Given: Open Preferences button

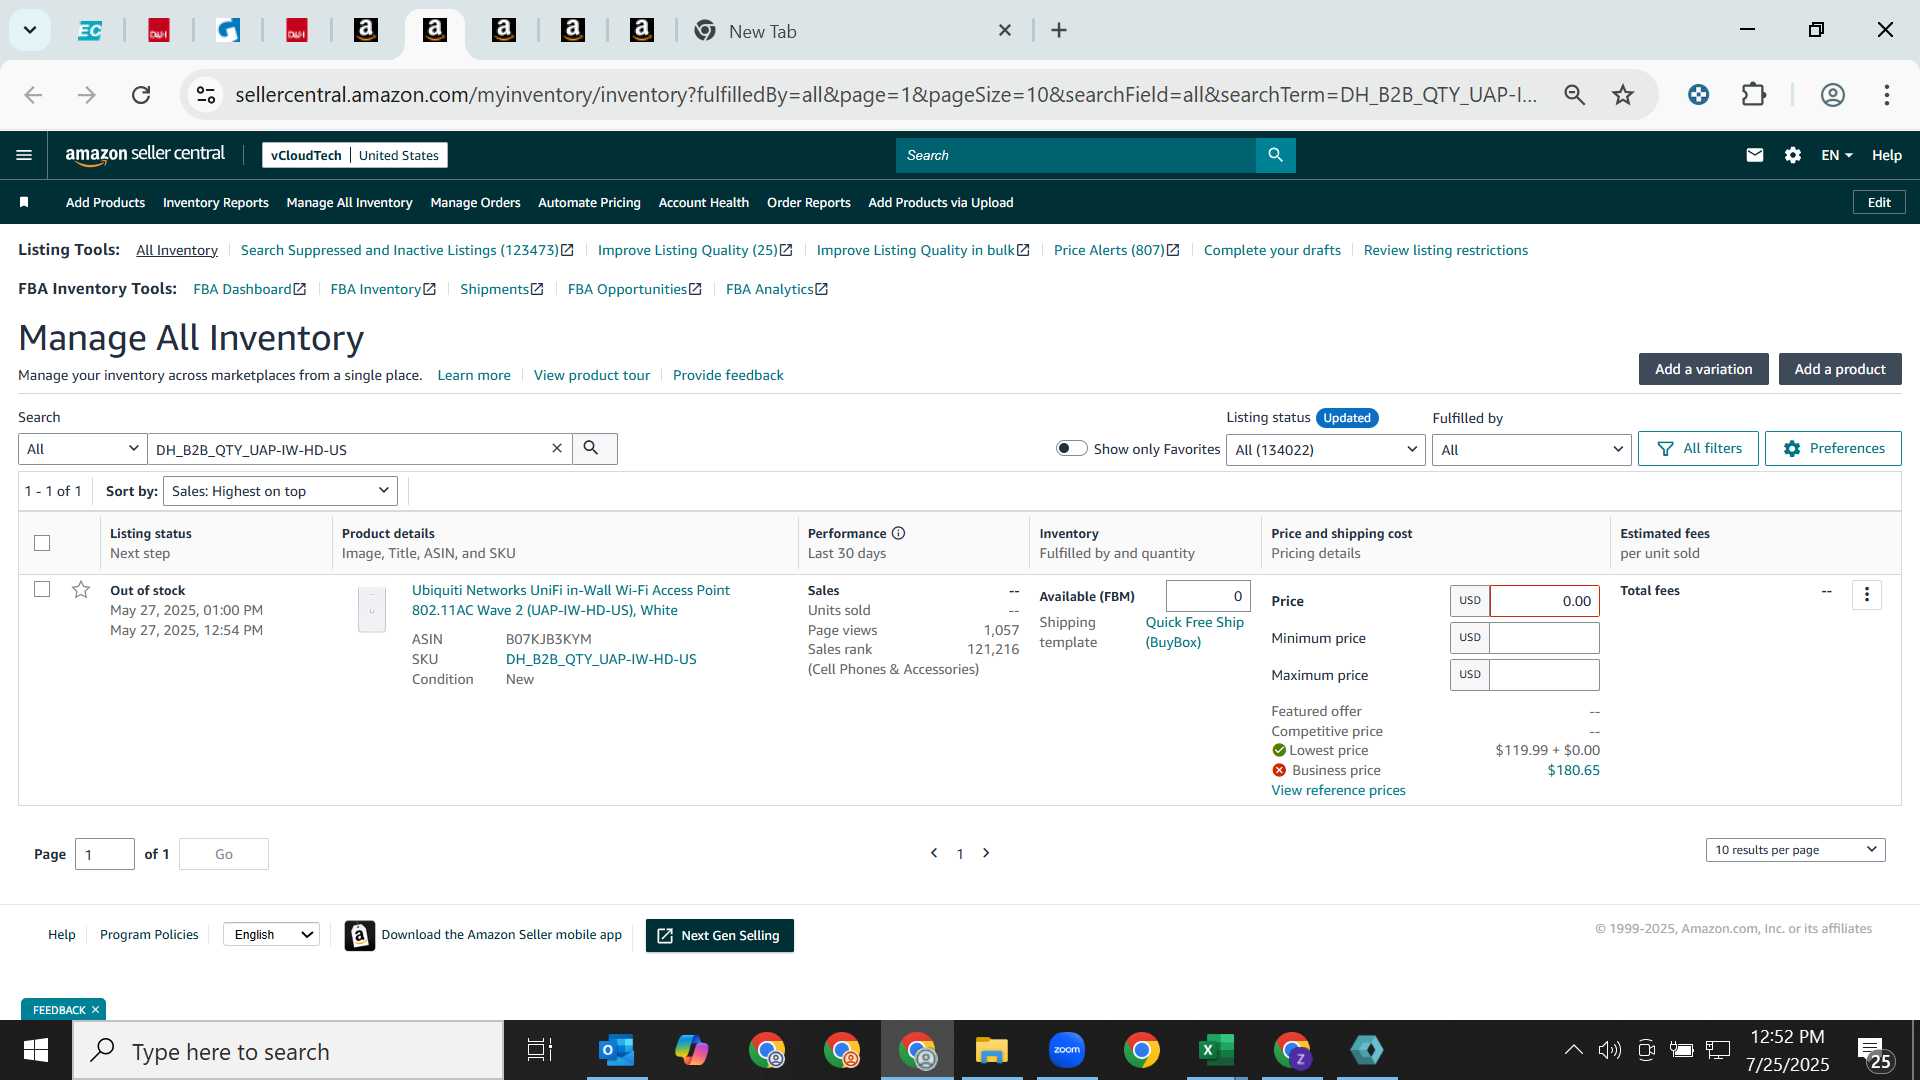Looking at the screenshot, I should [1833, 449].
